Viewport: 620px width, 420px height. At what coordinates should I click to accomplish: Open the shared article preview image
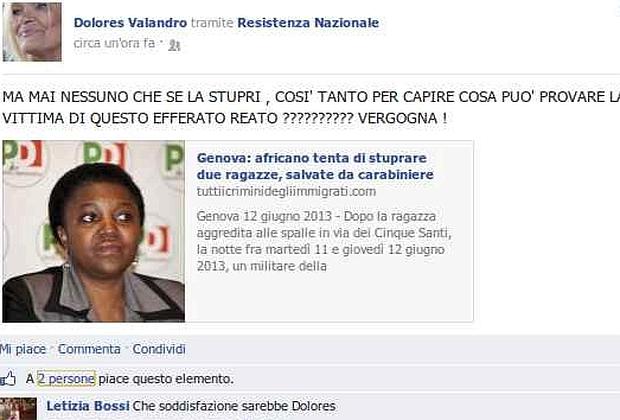(94, 231)
